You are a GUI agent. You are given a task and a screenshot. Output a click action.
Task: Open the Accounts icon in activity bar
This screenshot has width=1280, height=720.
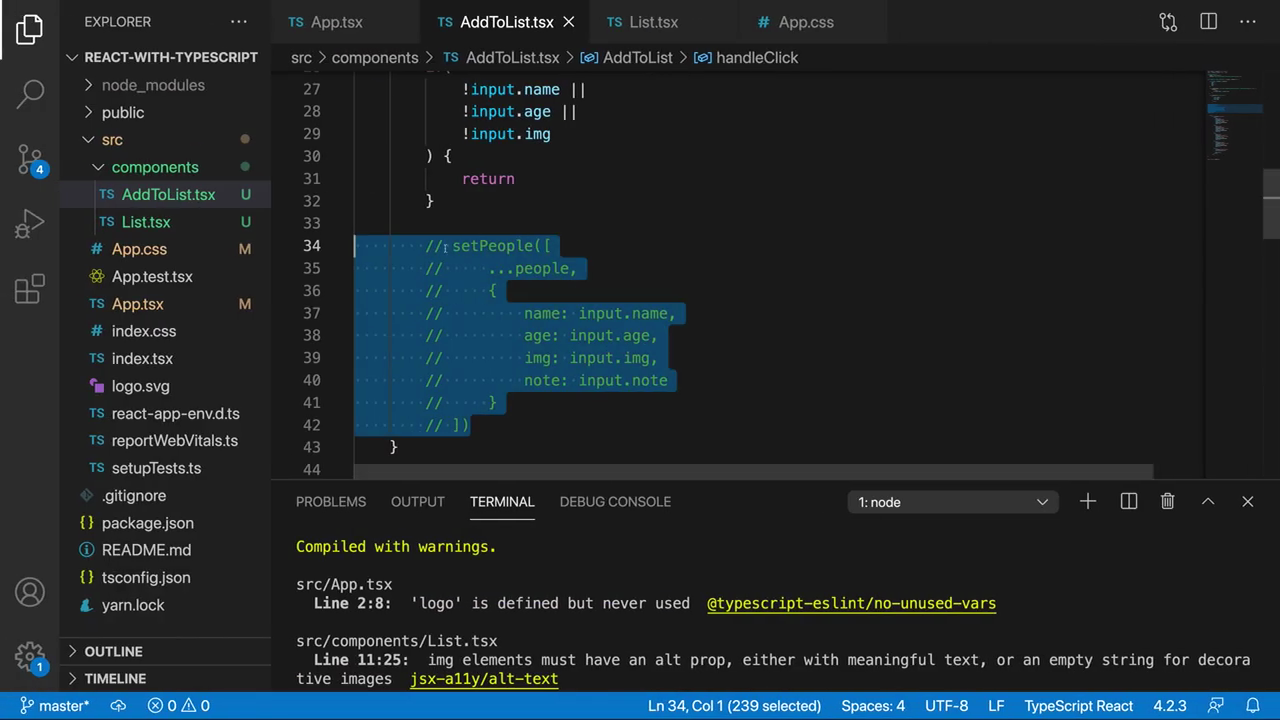30,592
